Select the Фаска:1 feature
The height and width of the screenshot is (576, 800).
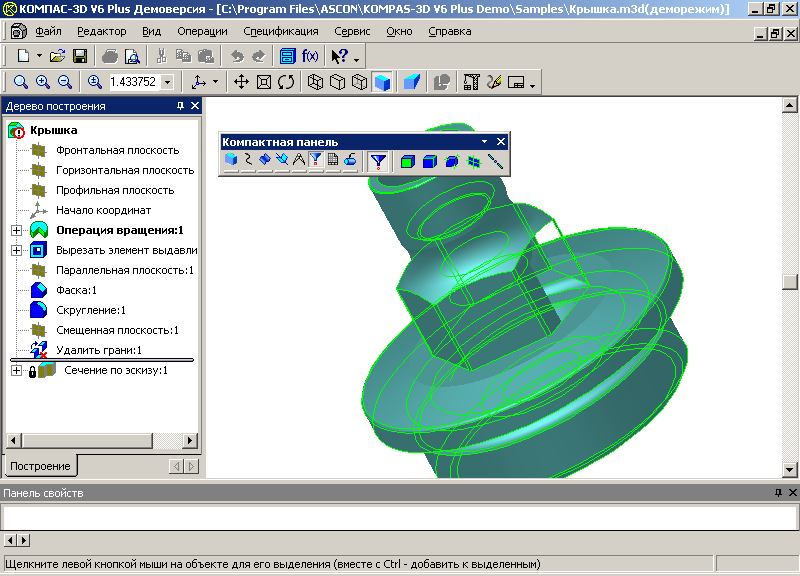click(x=77, y=290)
